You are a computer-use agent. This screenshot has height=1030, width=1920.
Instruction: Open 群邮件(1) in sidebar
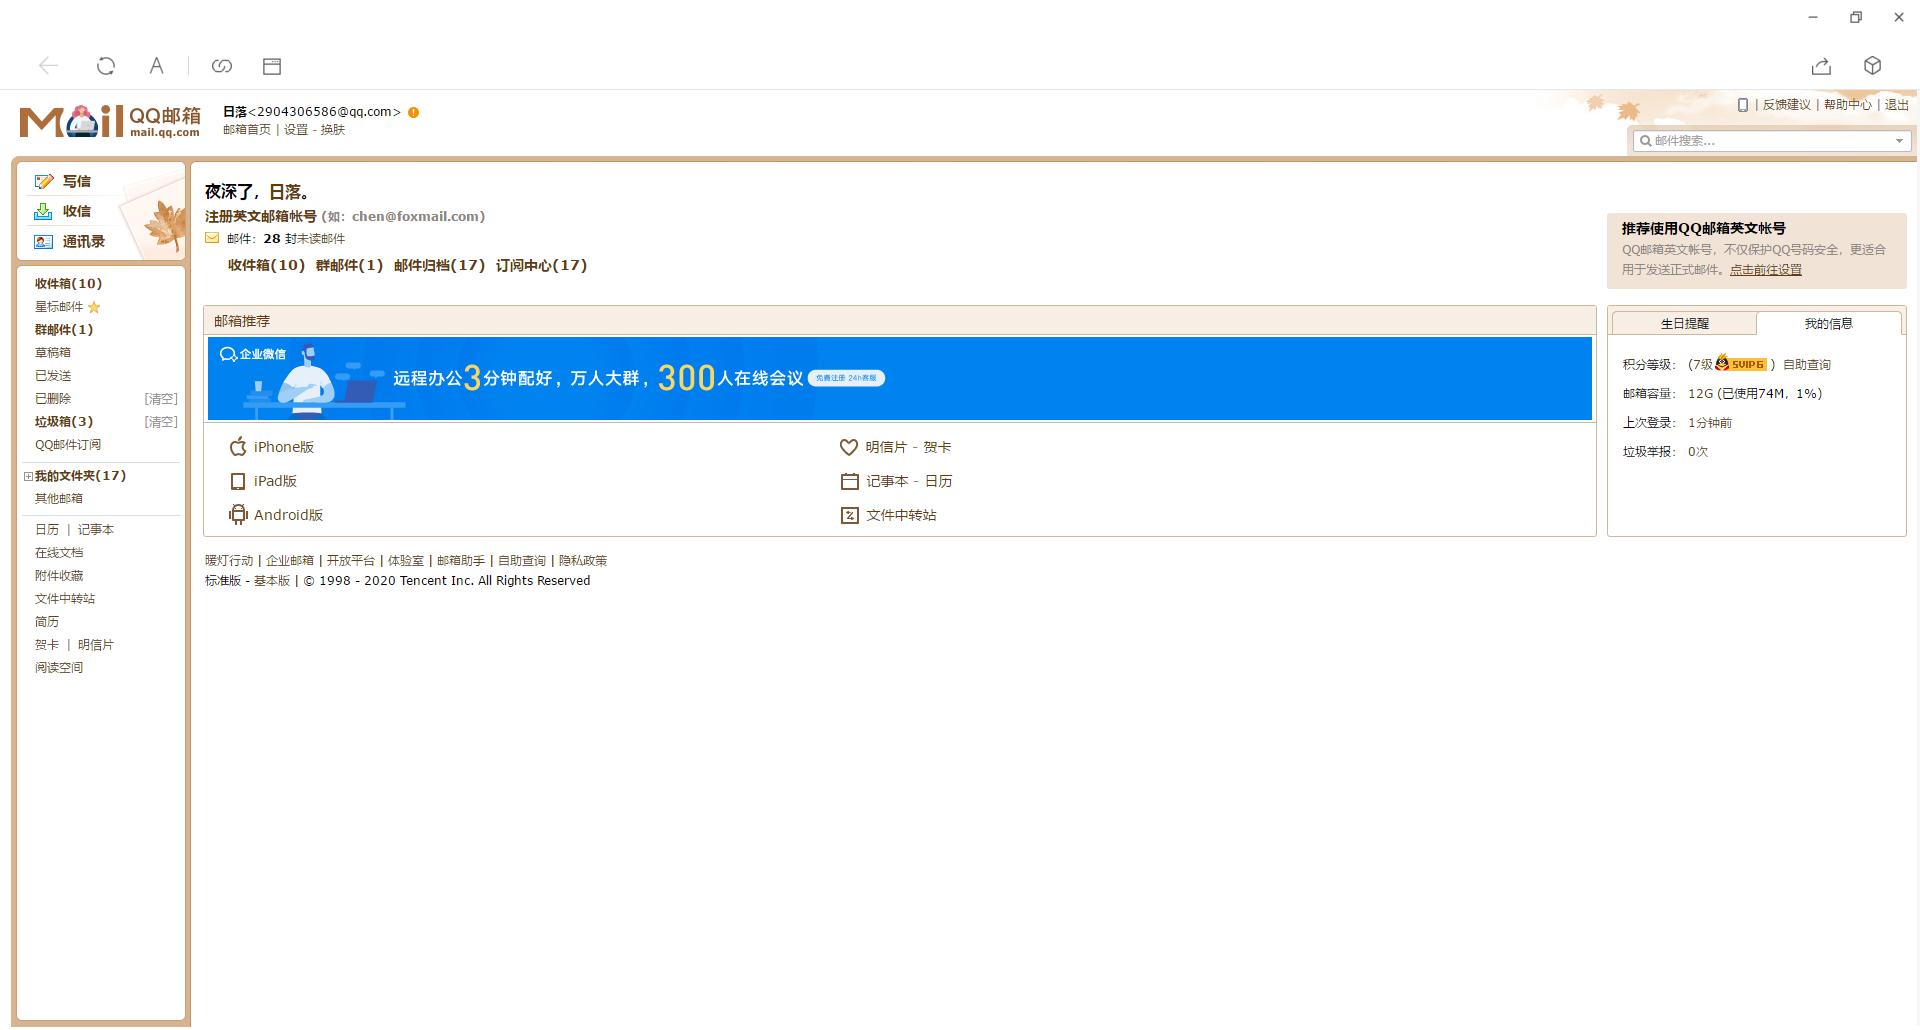pos(64,330)
